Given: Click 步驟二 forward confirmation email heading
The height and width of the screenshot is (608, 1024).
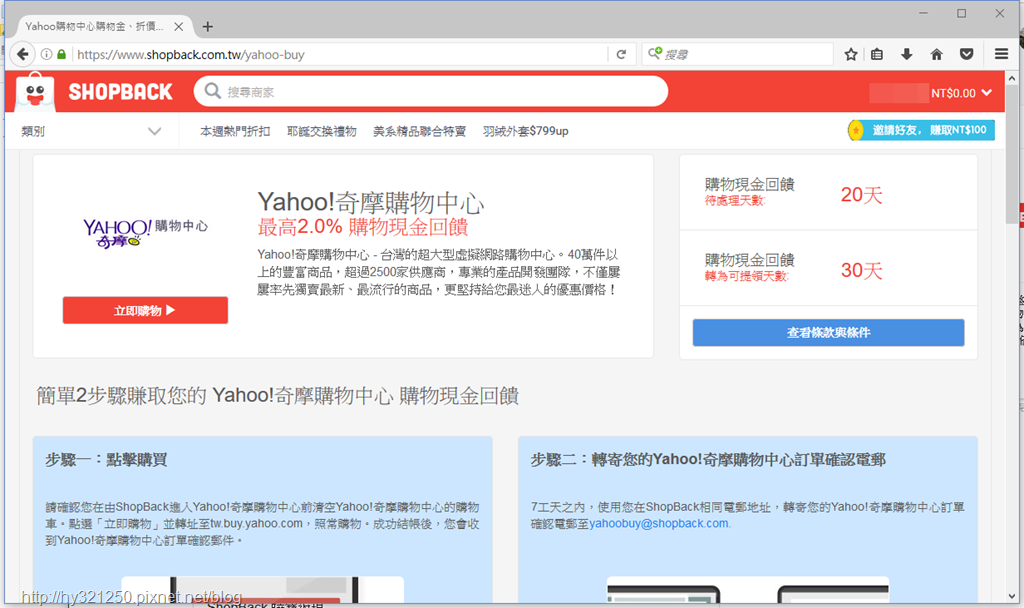Looking at the screenshot, I should tap(708, 460).
